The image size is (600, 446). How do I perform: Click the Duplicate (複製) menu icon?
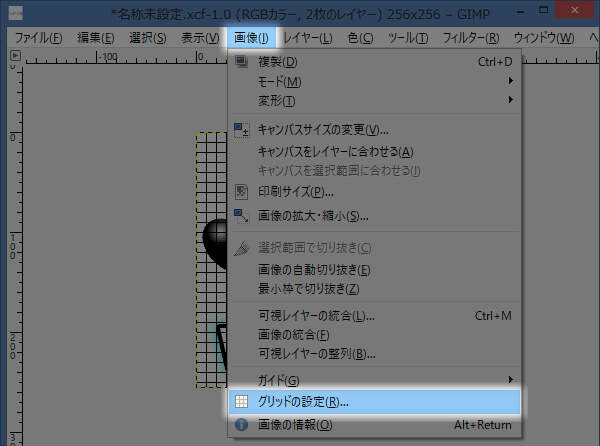241,61
